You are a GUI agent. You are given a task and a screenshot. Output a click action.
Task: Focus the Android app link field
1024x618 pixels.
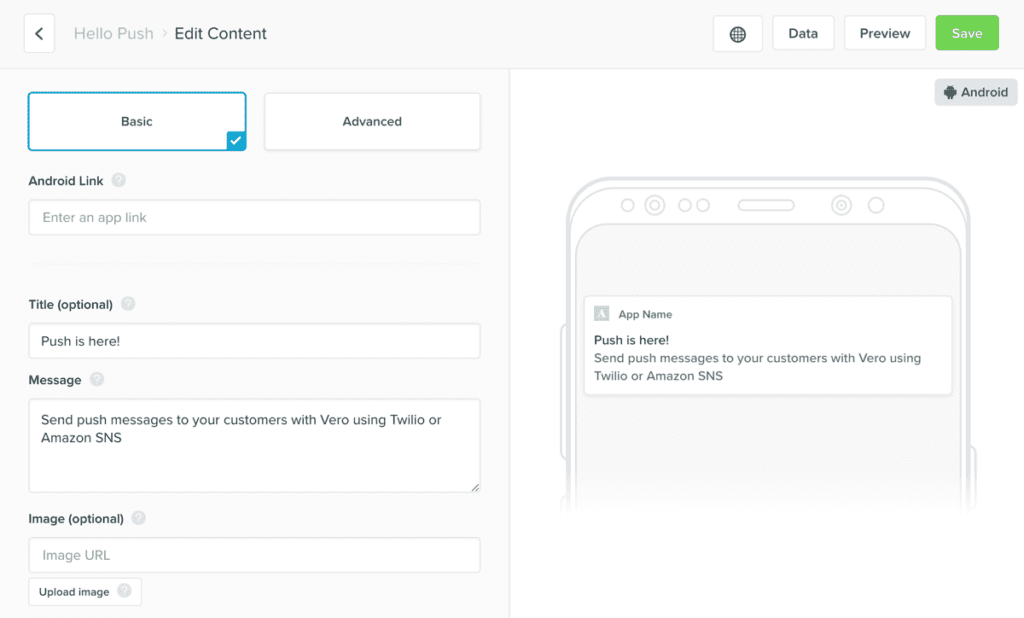[254, 218]
